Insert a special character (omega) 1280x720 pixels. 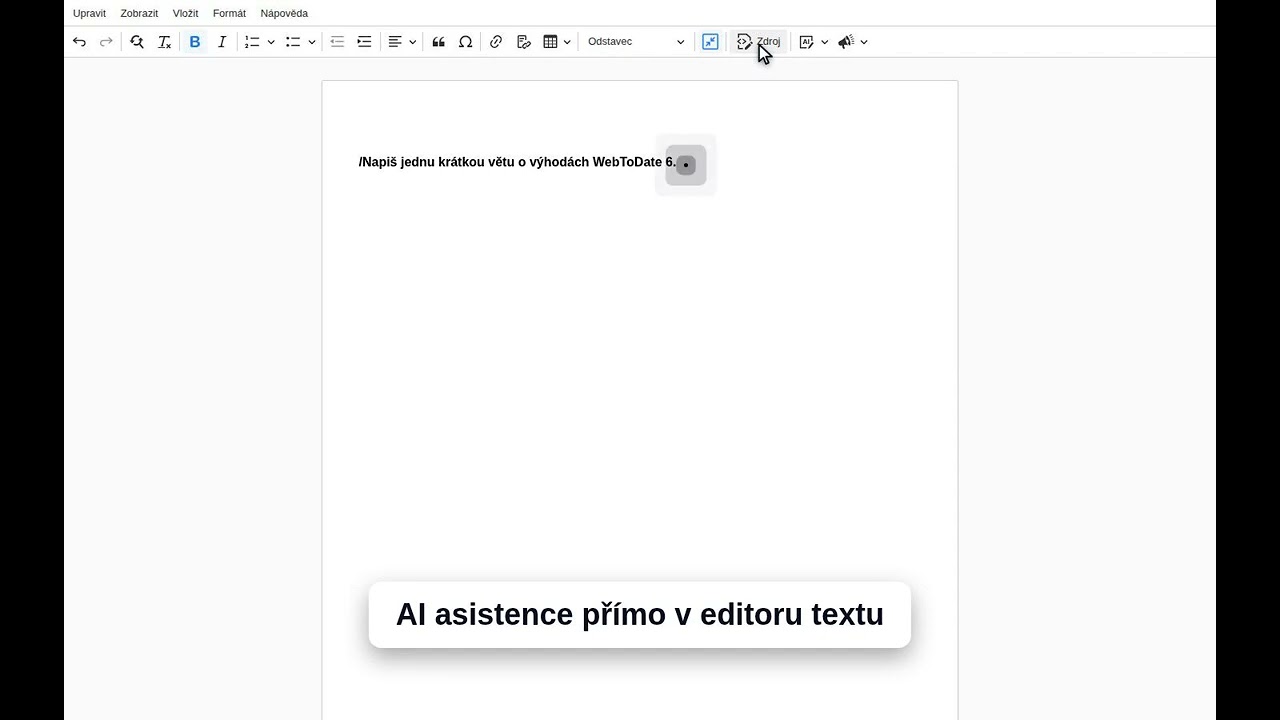point(465,42)
